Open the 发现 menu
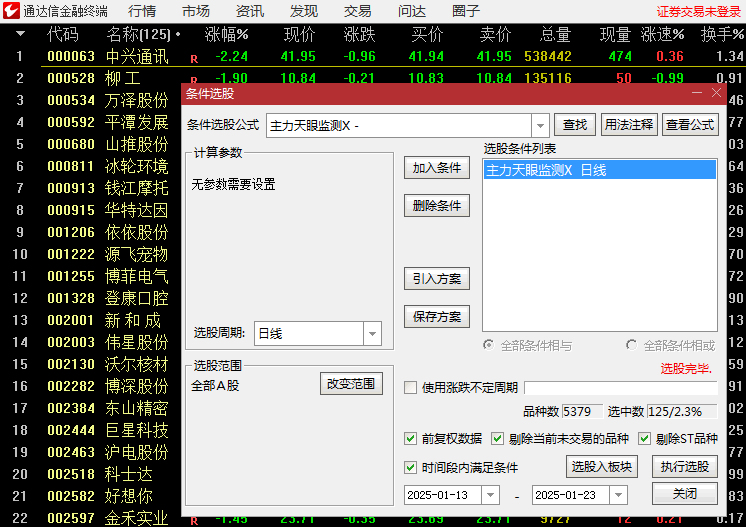The height and width of the screenshot is (527, 746). point(304,11)
